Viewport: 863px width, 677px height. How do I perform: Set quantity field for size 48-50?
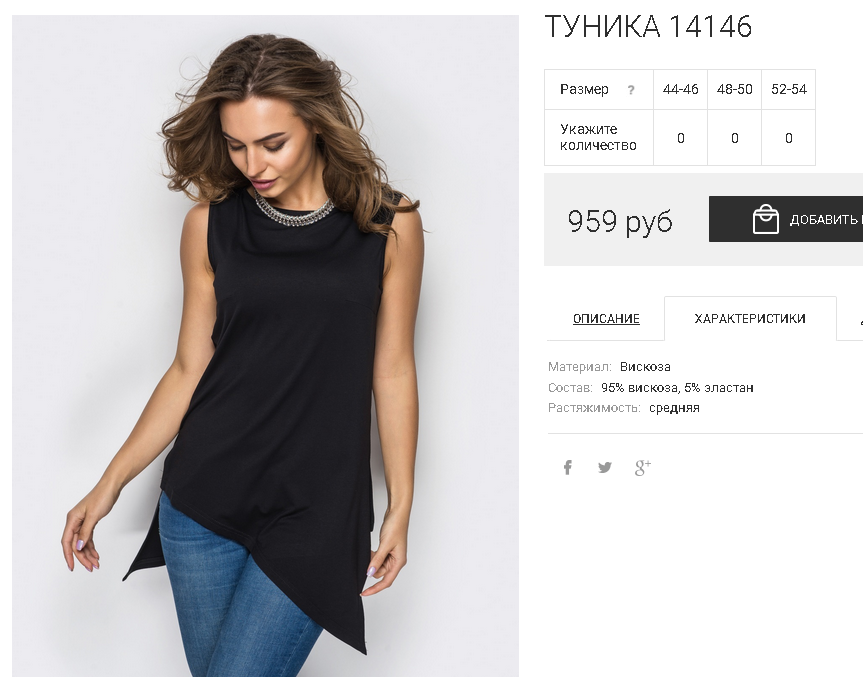coord(734,138)
